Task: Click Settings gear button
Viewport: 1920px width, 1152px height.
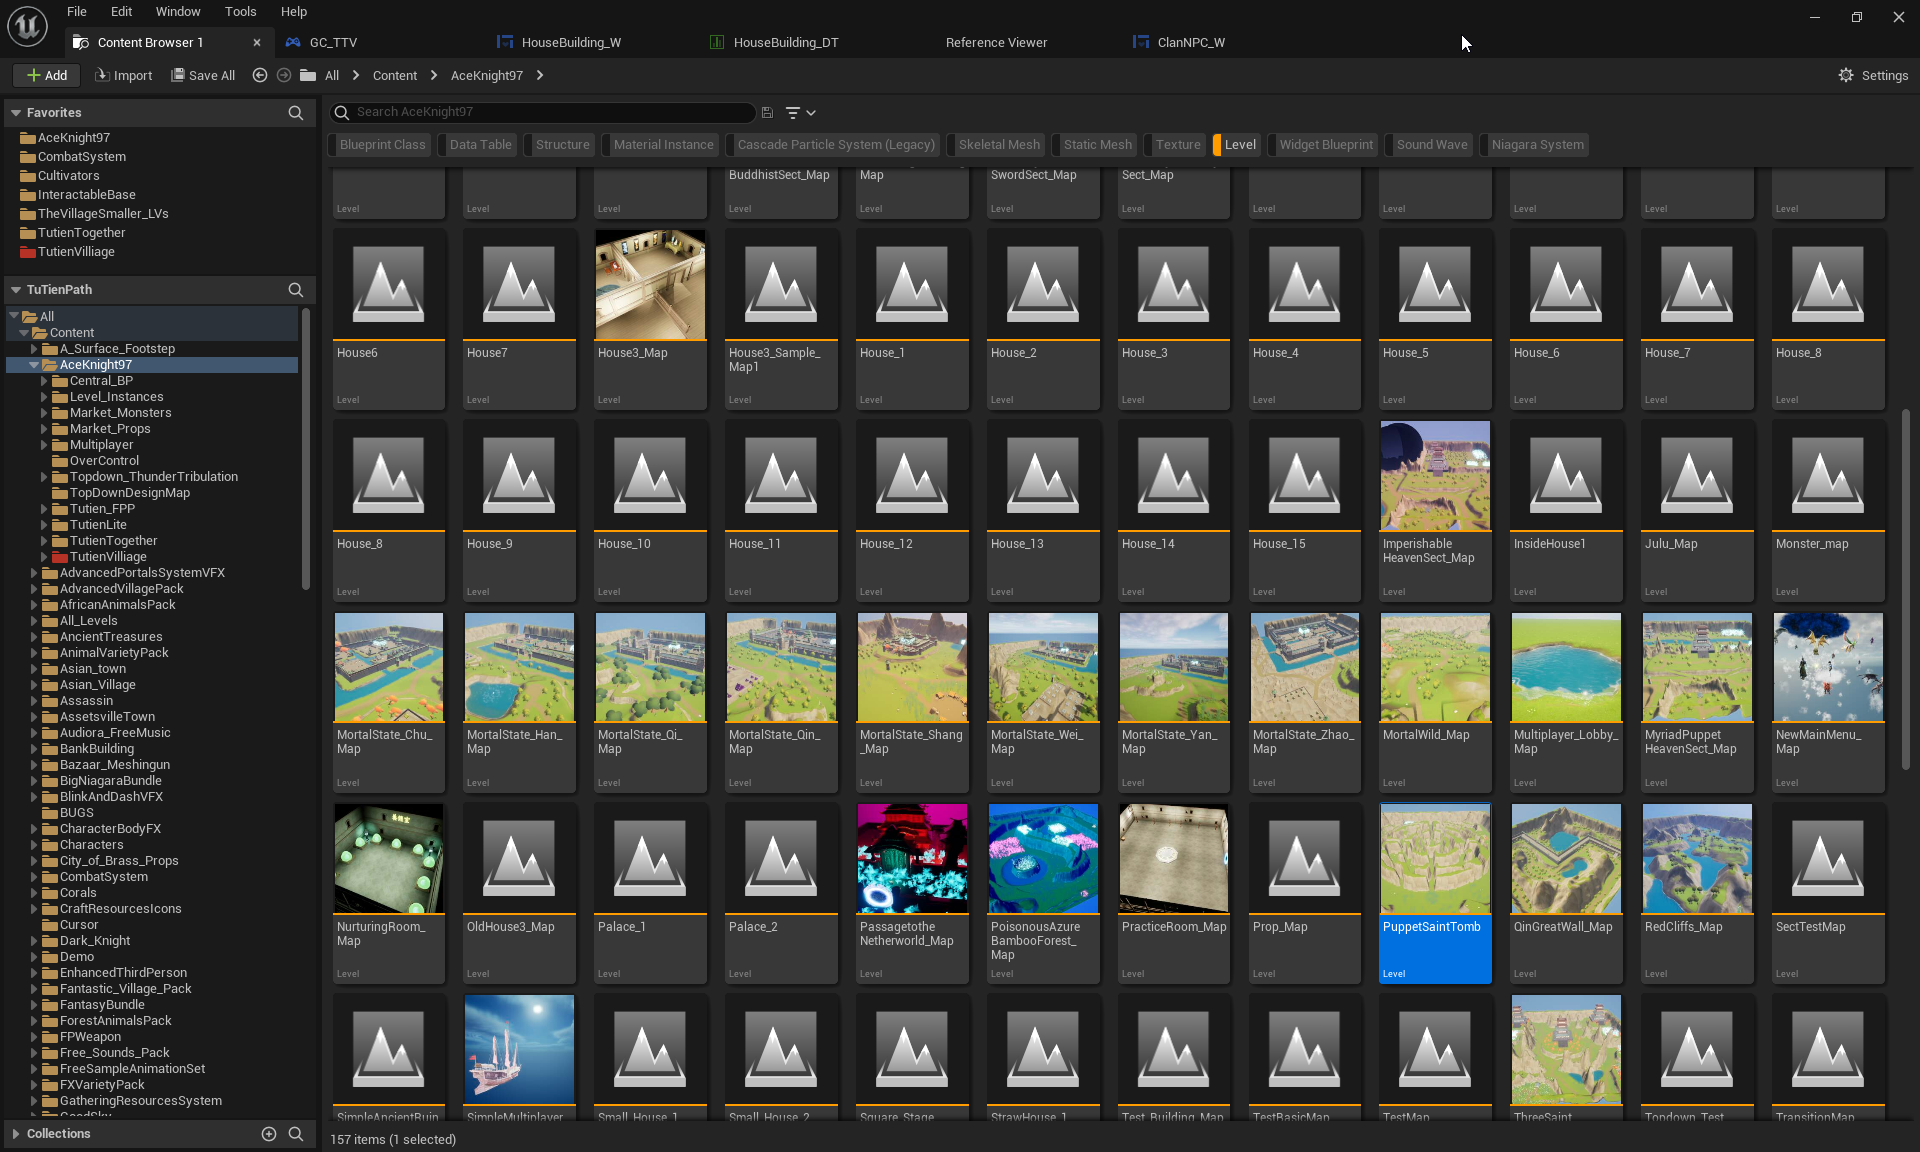Action: click(x=1873, y=75)
